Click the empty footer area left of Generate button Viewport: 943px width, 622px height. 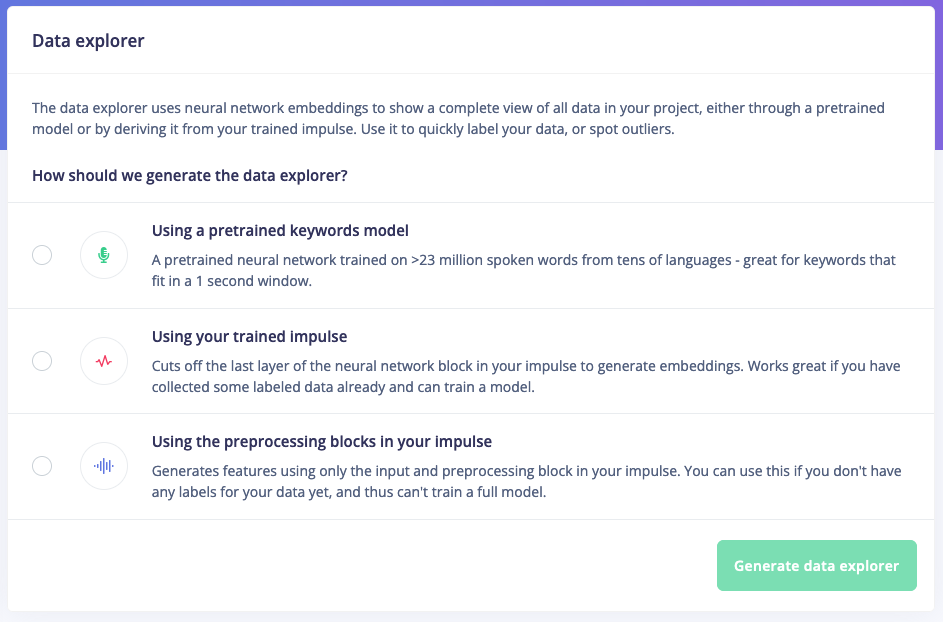[x=361, y=565]
